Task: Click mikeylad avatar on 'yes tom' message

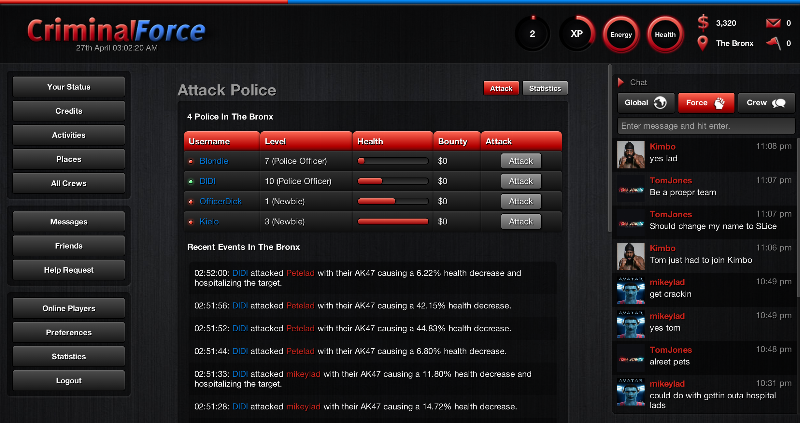Action: click(631, 325)
